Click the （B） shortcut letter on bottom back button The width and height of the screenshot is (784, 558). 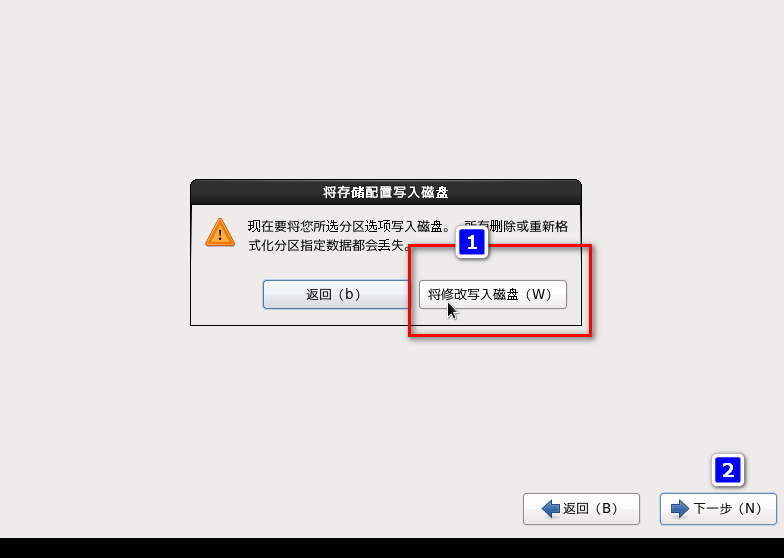point(606,508)
